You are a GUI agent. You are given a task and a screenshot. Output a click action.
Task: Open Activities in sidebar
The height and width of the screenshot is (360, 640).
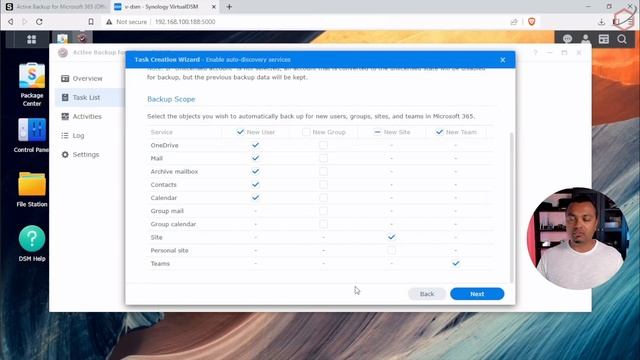point(89,116)
